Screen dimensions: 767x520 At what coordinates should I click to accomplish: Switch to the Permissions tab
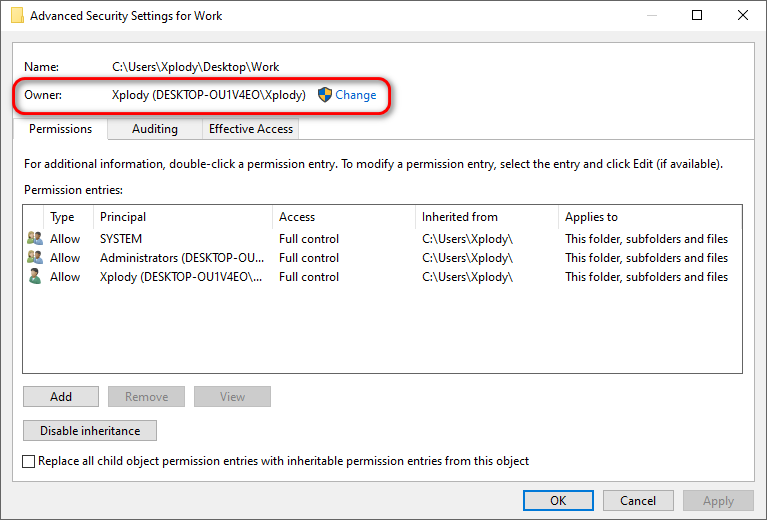(x=60, y=129)
